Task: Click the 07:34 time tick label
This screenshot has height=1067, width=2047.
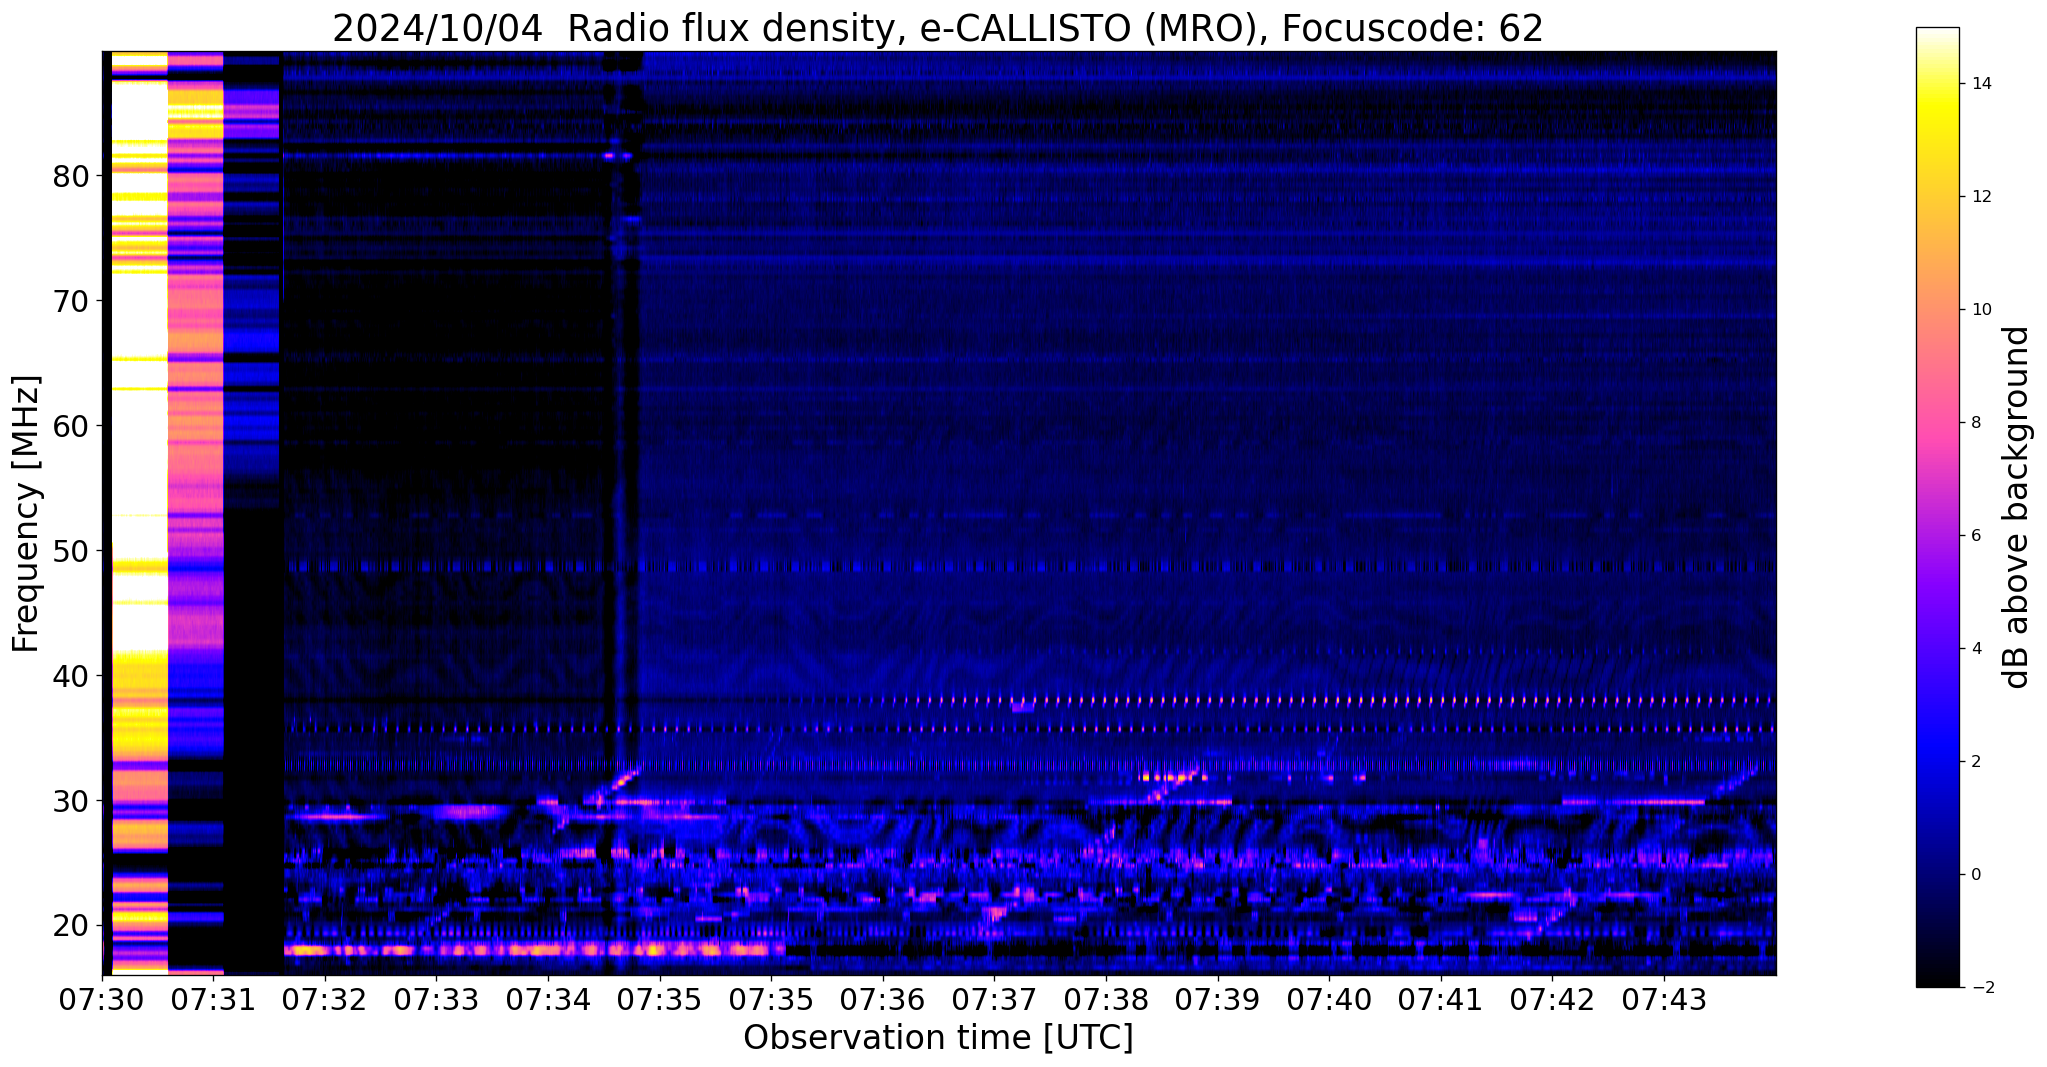Action: coord(548,999)
